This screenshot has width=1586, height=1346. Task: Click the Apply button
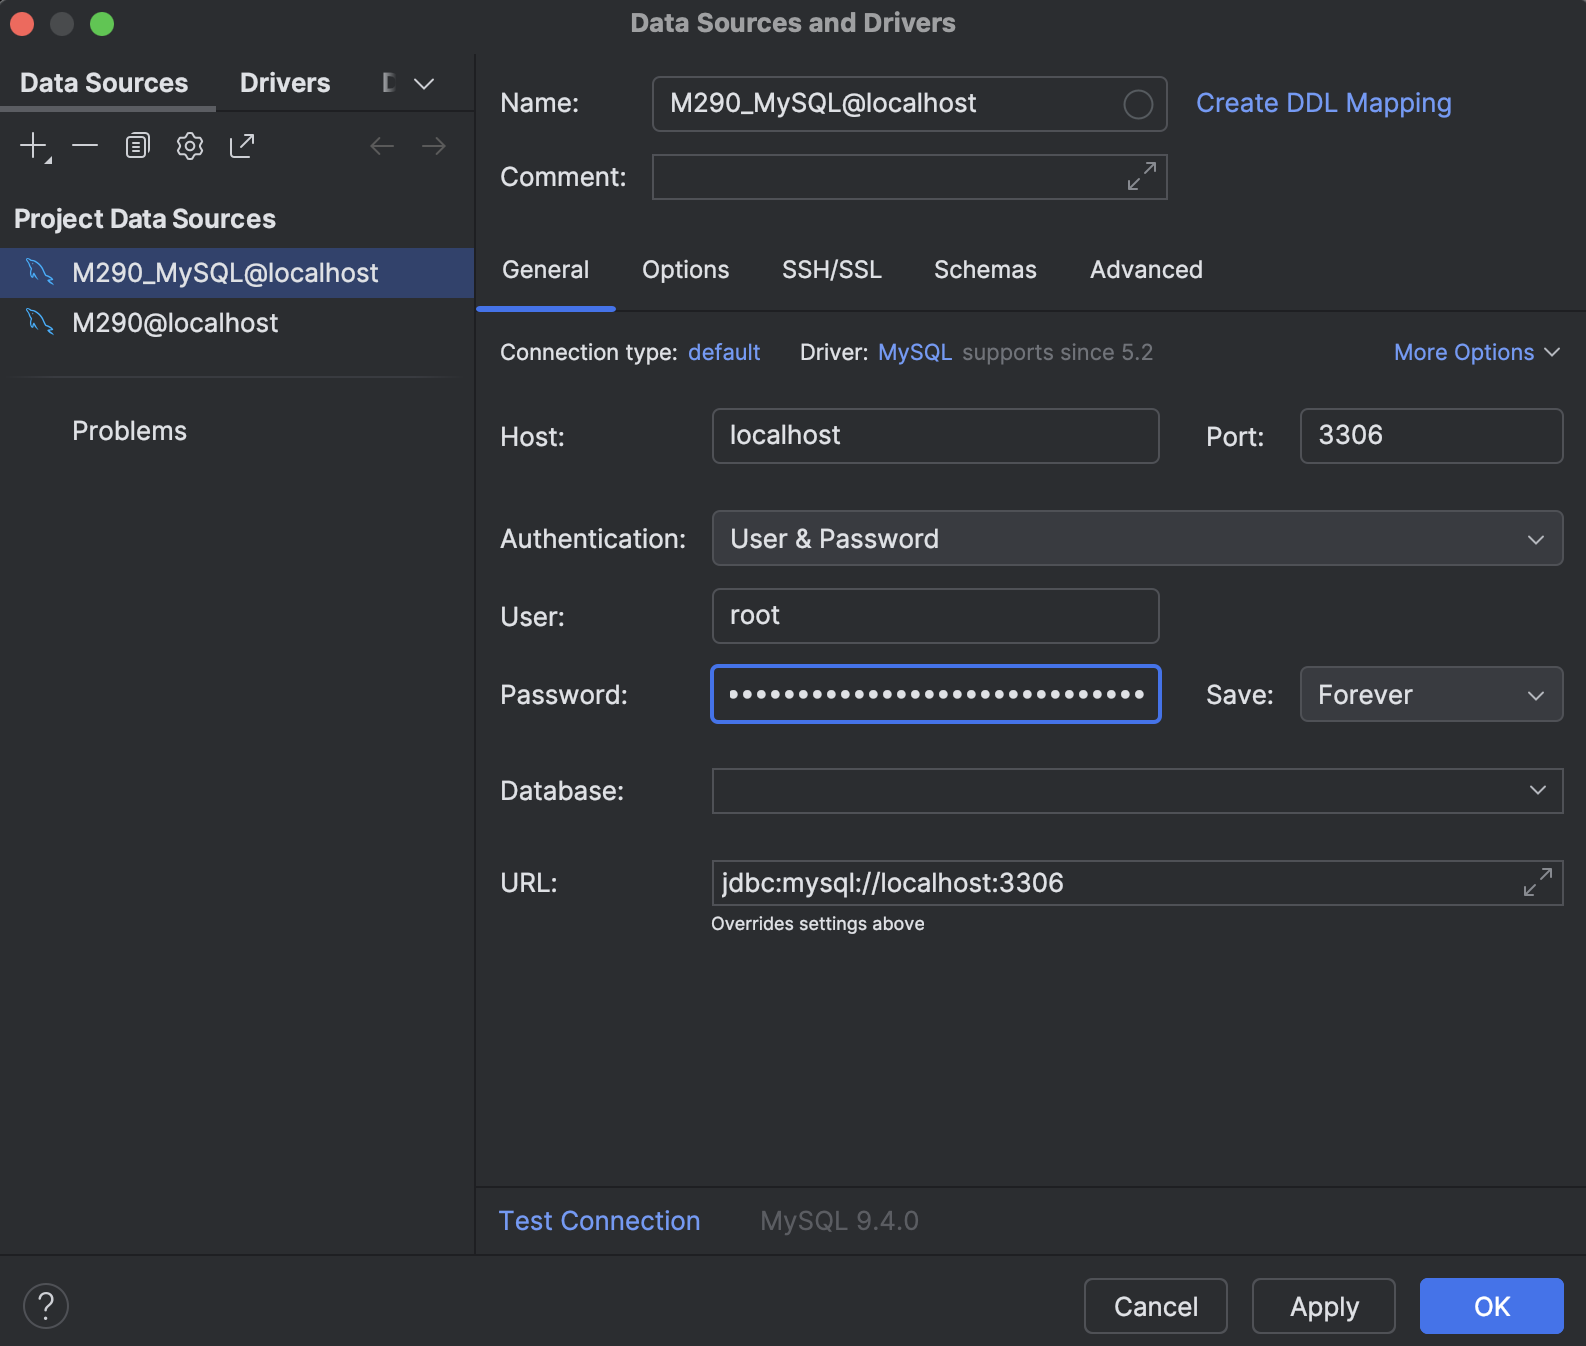pyautogui.click(x=1324, y=1306)
